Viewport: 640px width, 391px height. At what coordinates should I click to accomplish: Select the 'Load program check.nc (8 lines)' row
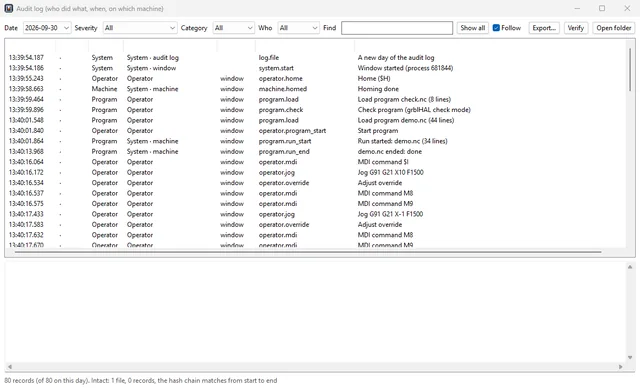point(315,99)
